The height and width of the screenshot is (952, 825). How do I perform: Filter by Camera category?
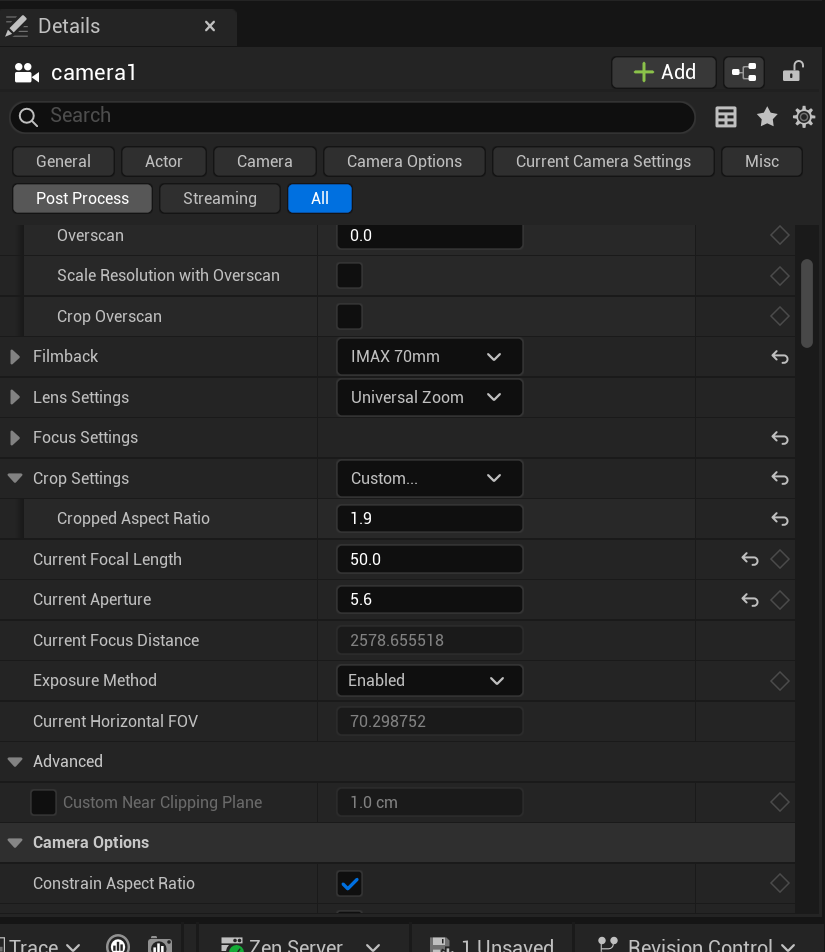[265, 162]
